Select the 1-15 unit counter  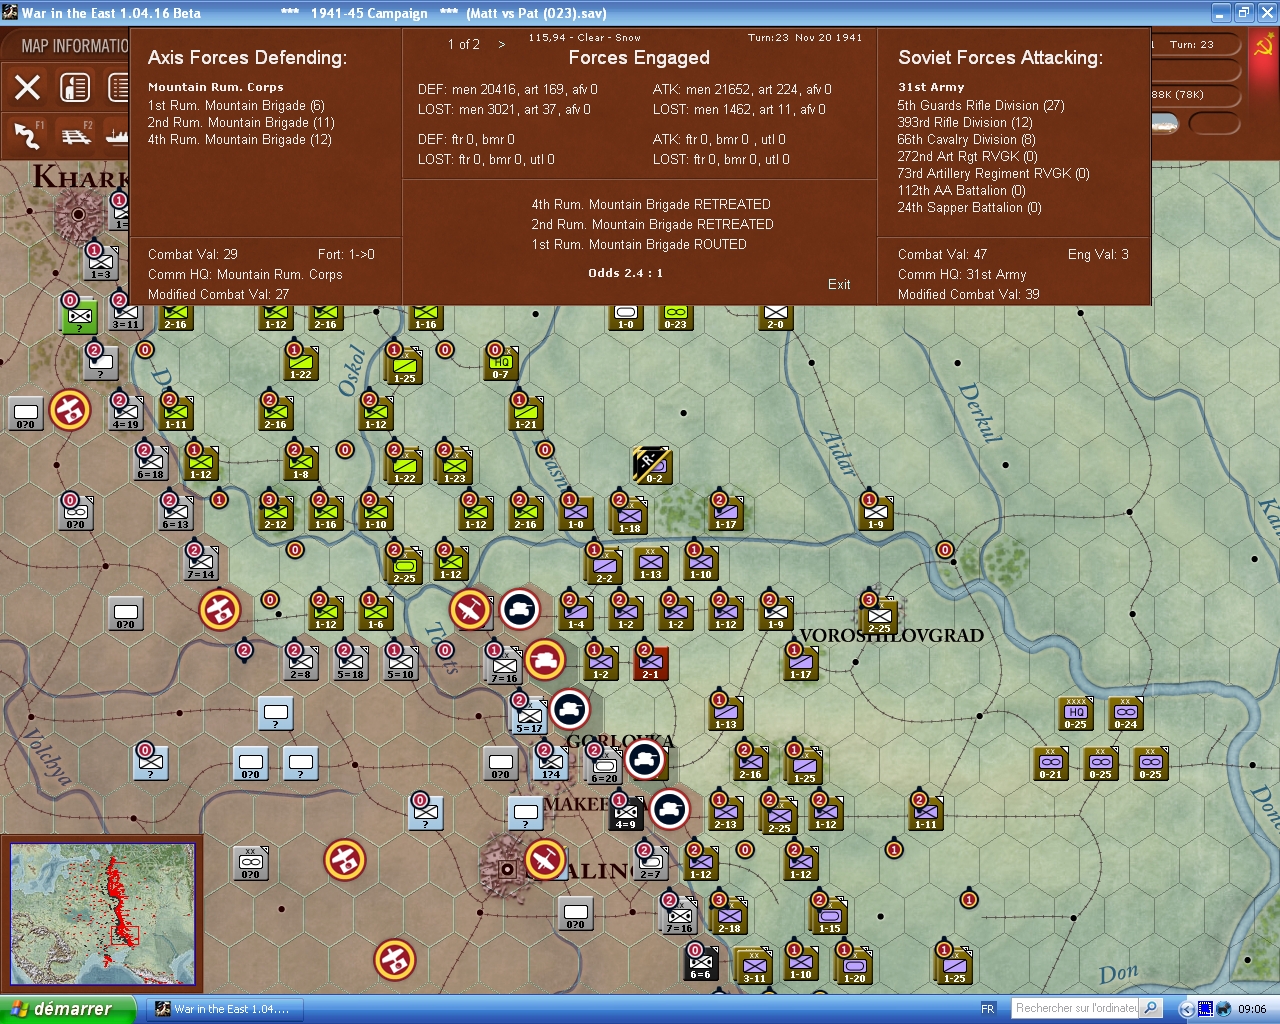pos(830,916)
